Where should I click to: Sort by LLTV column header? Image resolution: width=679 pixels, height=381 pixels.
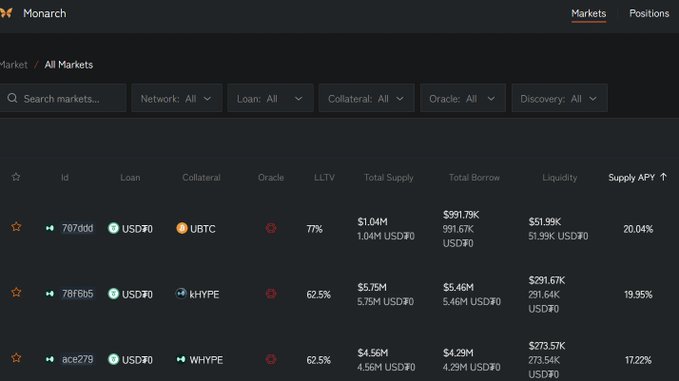[x=324, y=178]
